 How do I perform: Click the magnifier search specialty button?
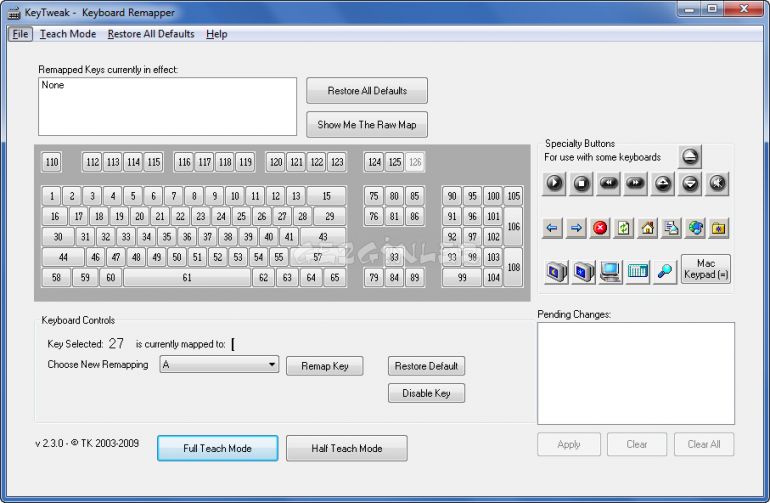pyautogui.click(x=664, y=272)
